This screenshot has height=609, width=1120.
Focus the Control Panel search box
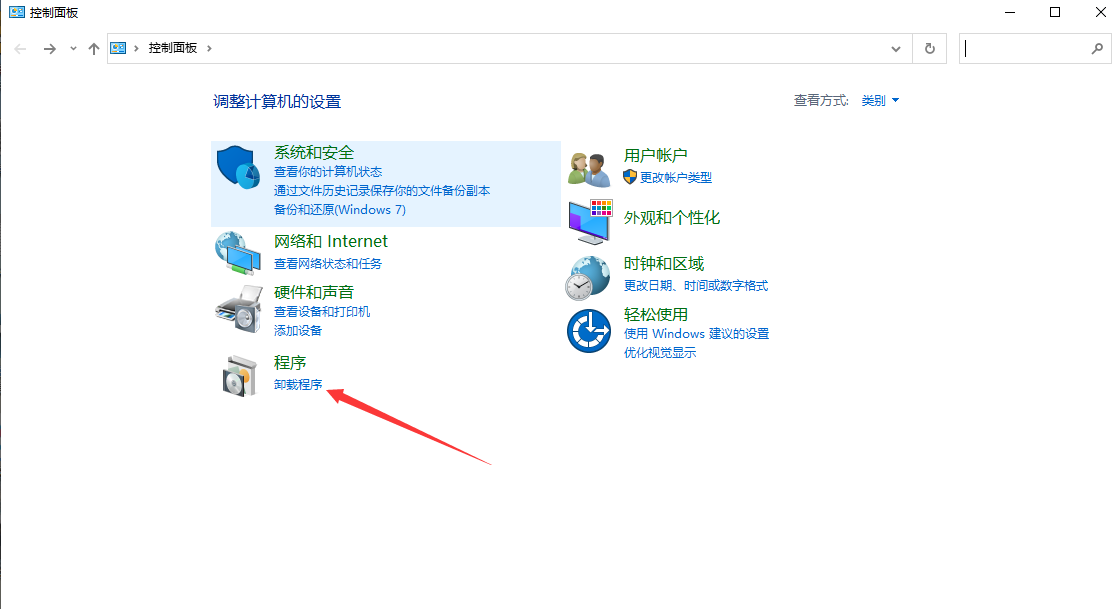(1035, 49)
